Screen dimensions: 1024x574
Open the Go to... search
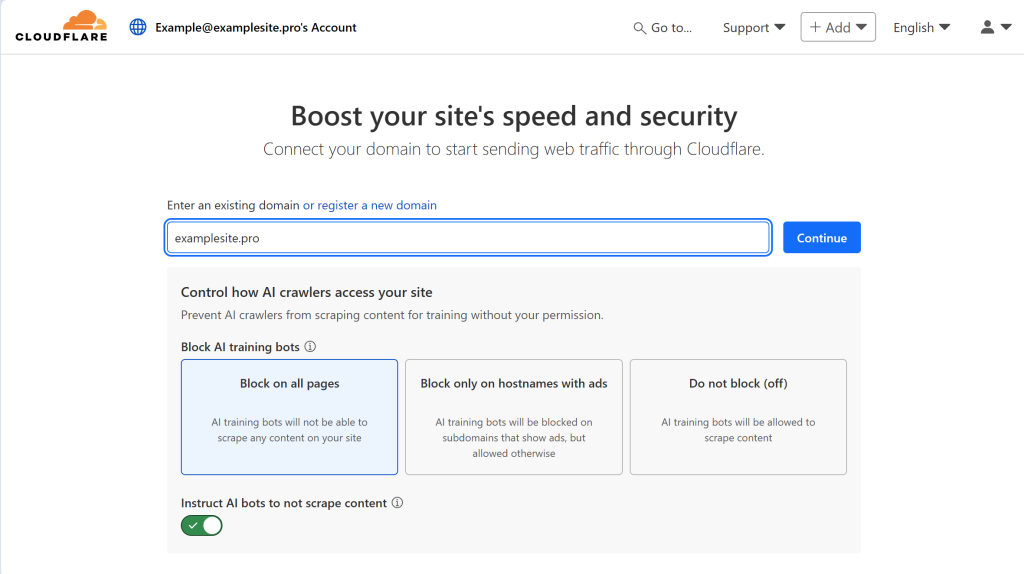coord(662,27)
